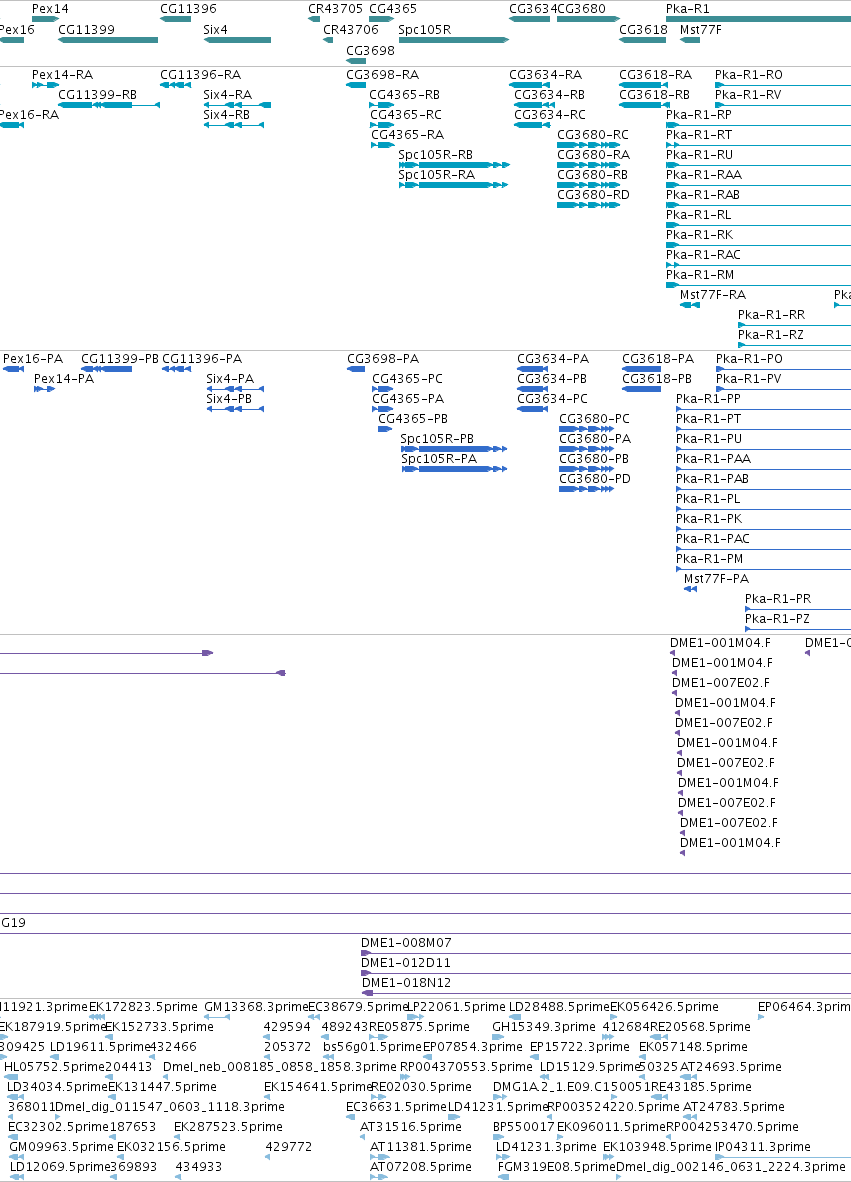Open transcript label "Pex14-RA"

(x=63, y=75)
